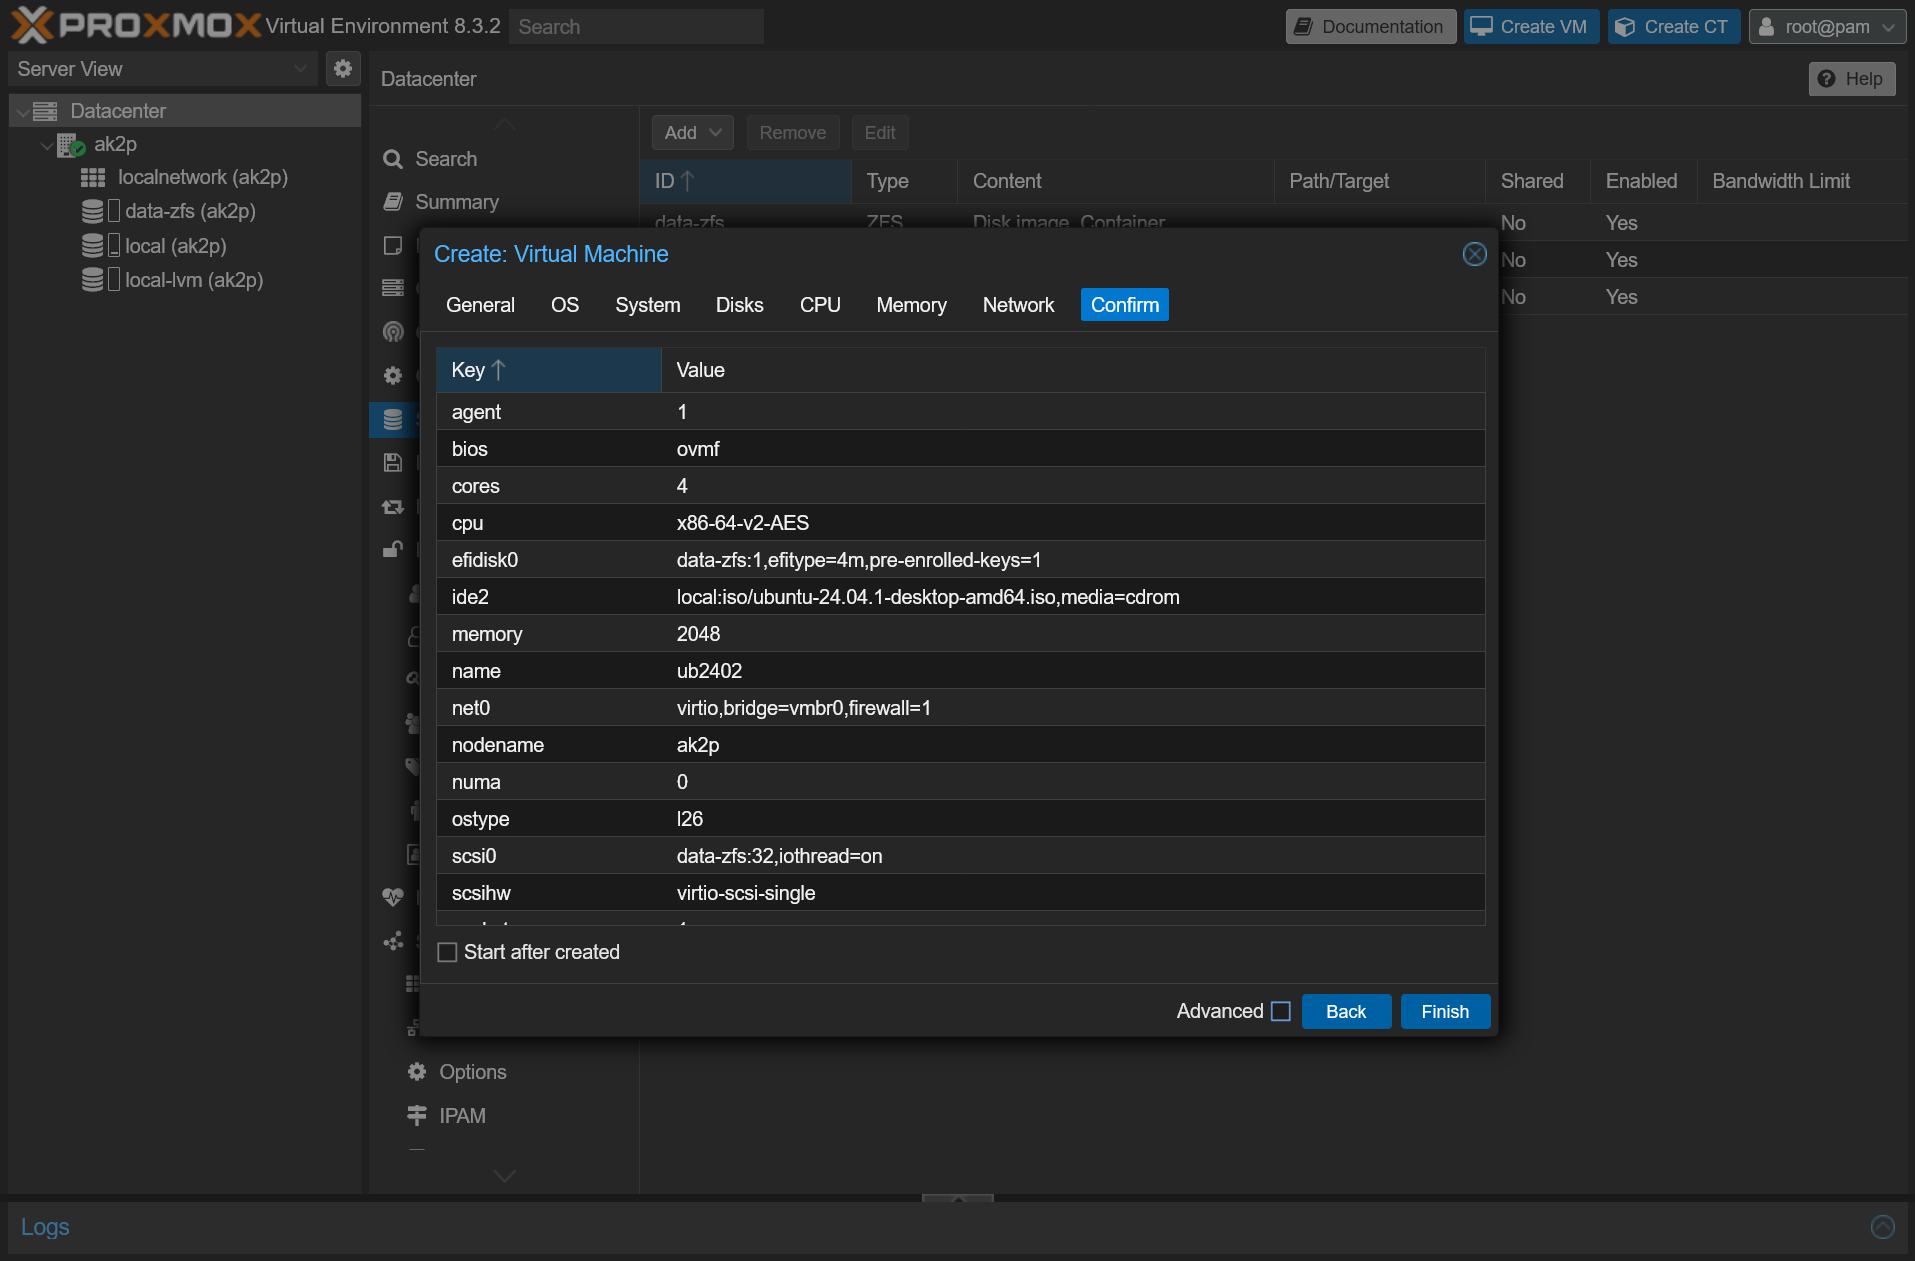1915x1261 pixels.
Task: Go to the Network tab in wizard
Action: click(x=1018, y=305)
